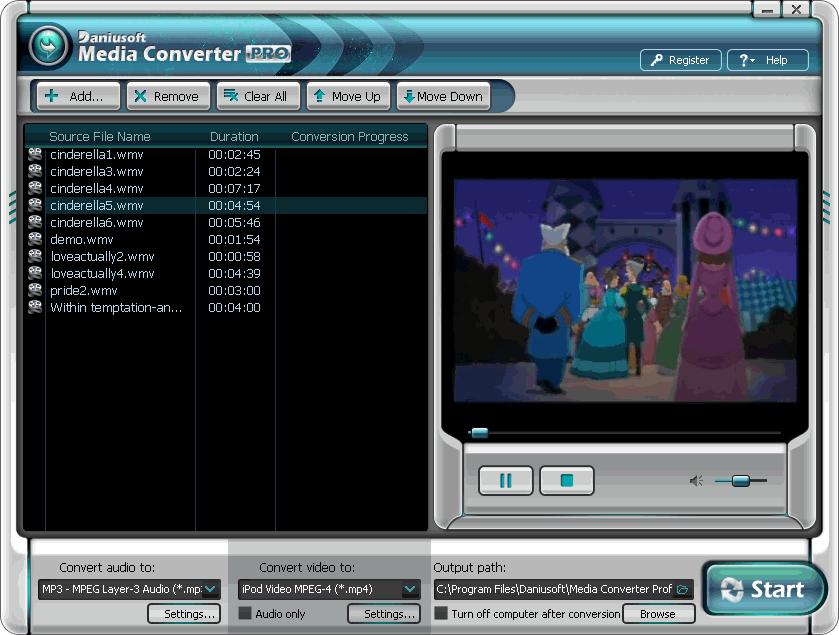The image size is (839, 635).
Task: Stop the video preview playback
Action: tap(567, 480)
